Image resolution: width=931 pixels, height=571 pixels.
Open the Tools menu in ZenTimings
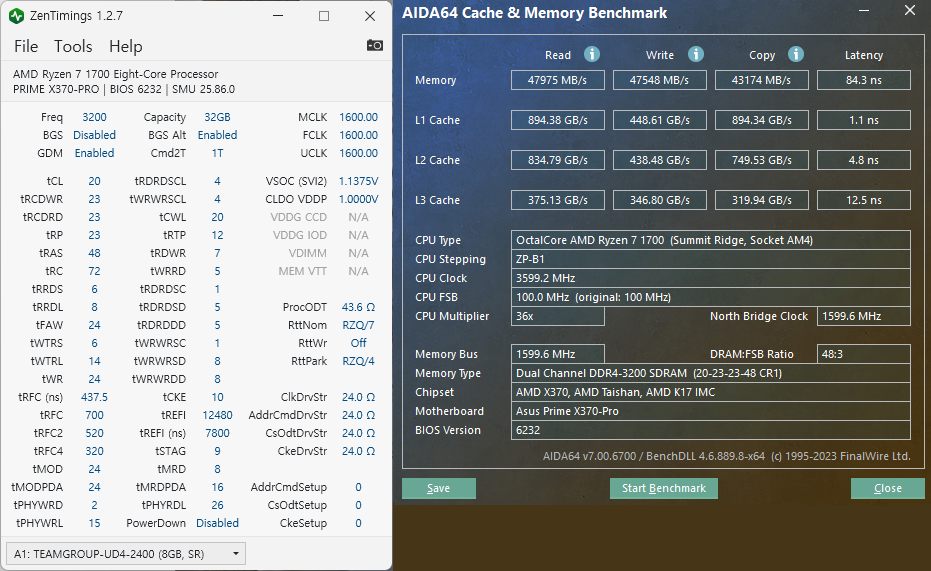click(x=73, y=46)
